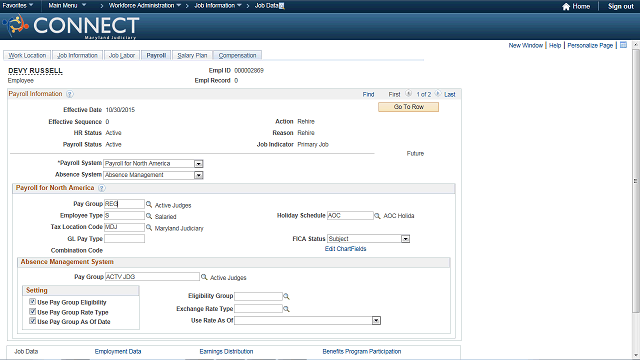Open Employee Type lookup magnifier
640x360 pixels.
pyautogui.click(x=149, y=216)
